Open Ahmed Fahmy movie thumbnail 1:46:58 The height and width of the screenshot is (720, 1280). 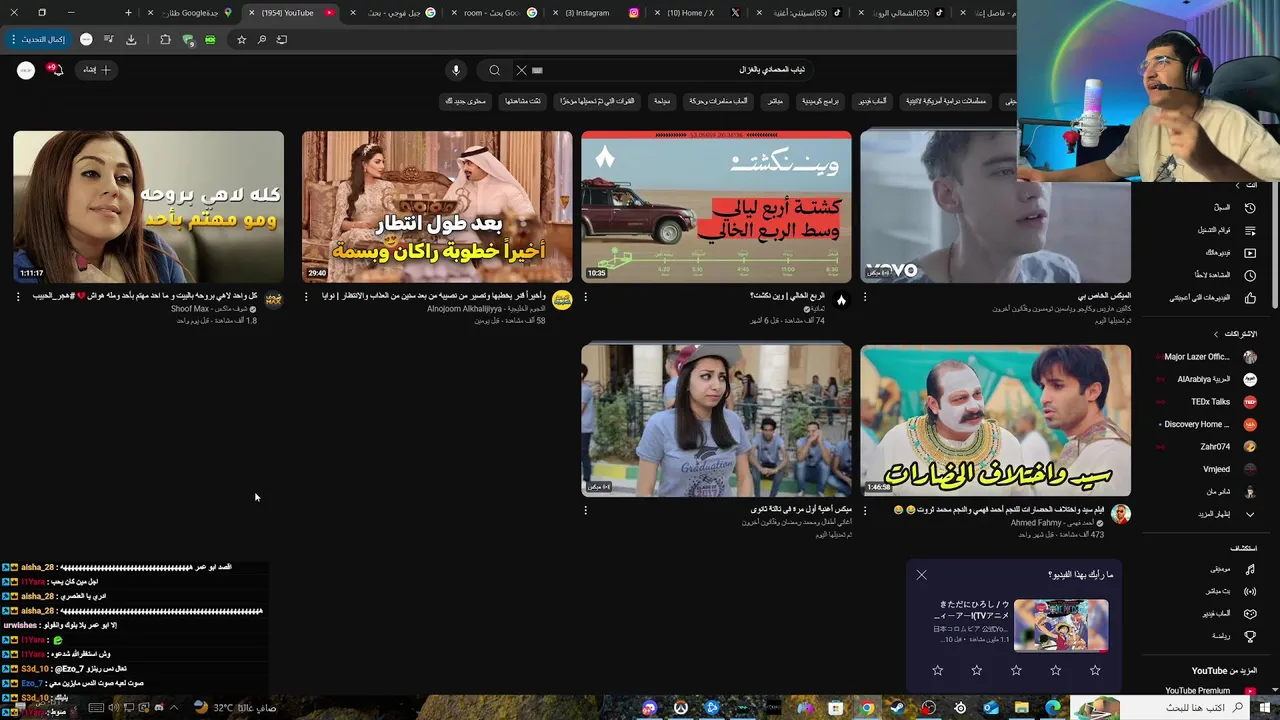pyautogui.click(x=995, y=421)
